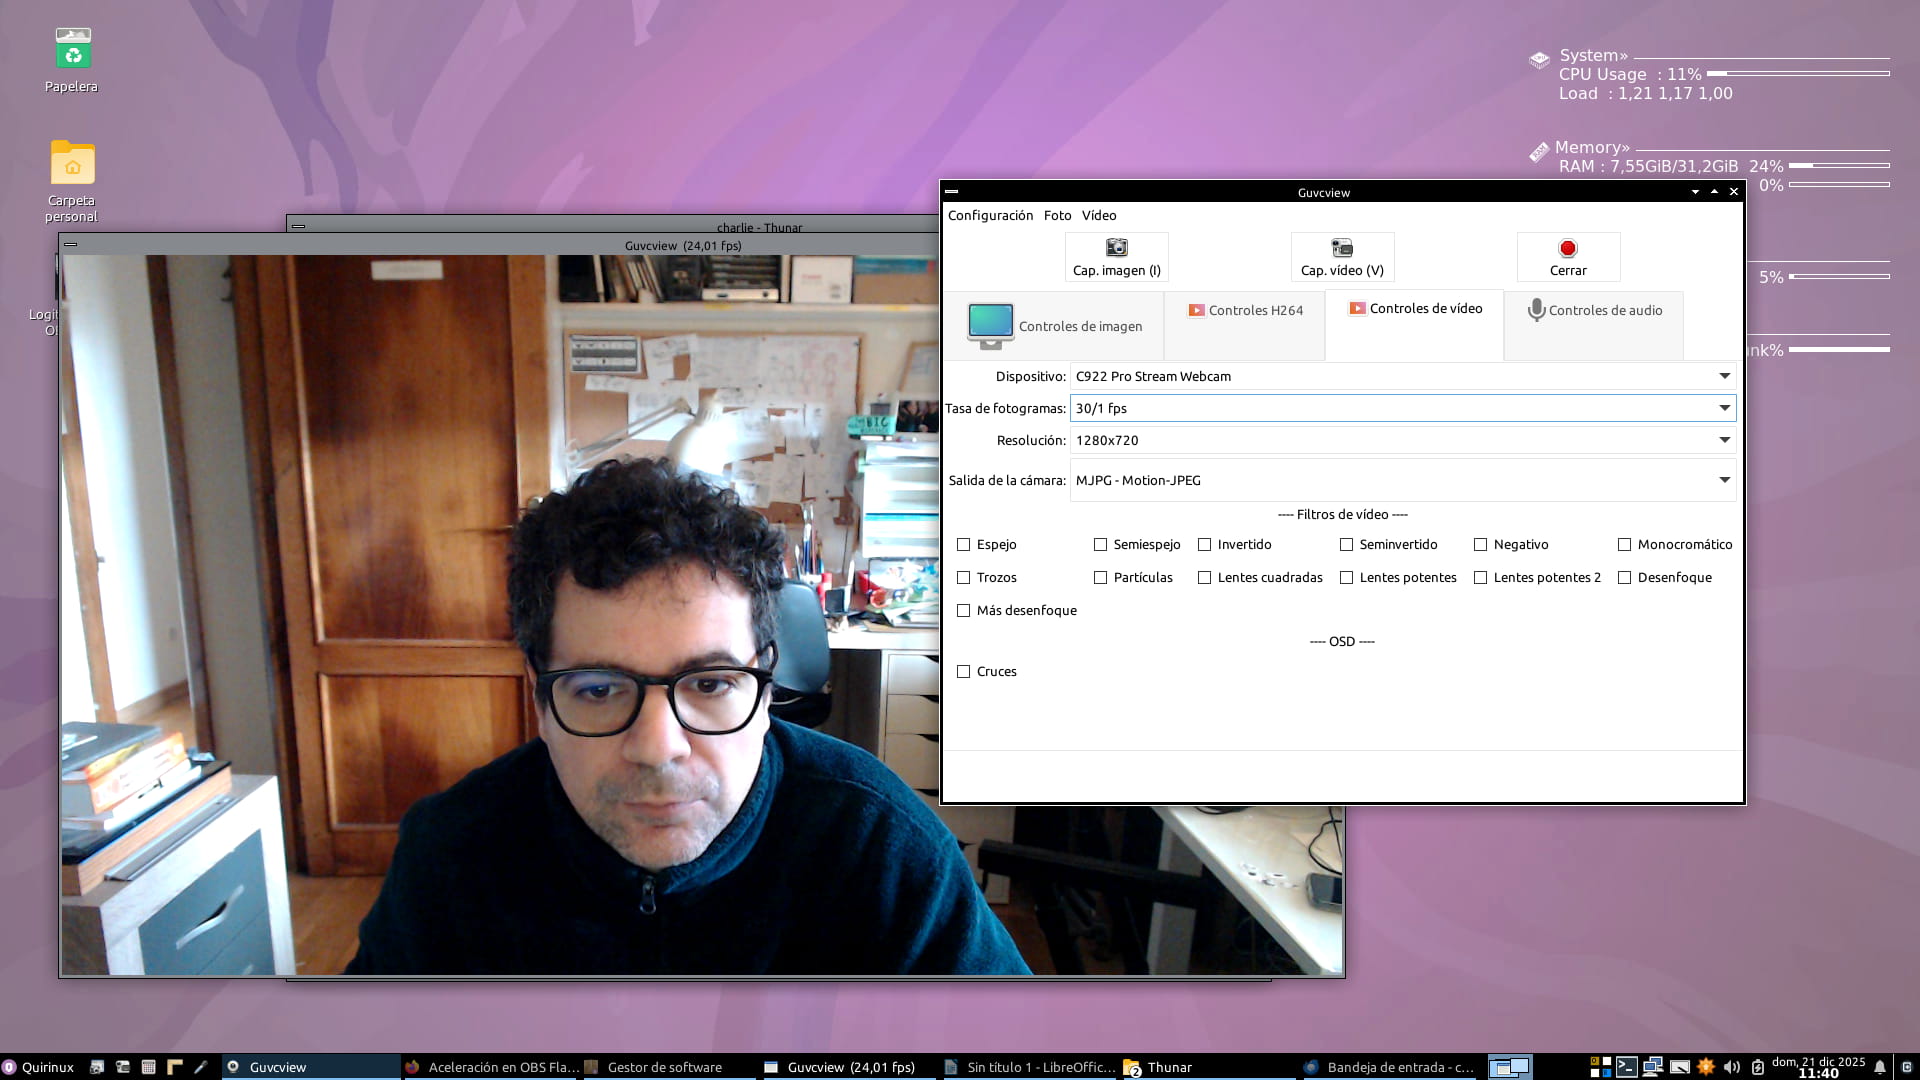This screenshot has height=1080, width=1920.
Task: Open Quirinux start menu button
Action: pos(38,1067)
